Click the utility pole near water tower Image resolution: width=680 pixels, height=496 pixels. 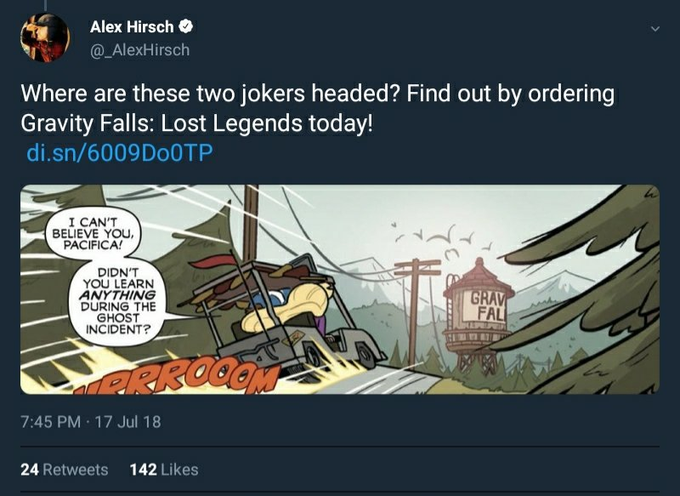point(417,311)
